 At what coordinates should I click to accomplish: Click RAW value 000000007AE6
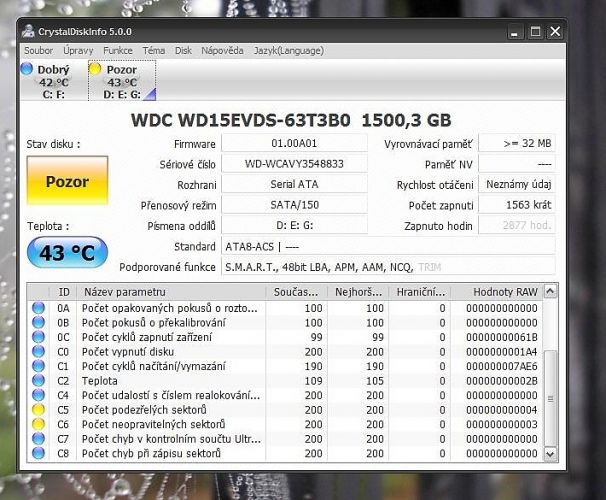click(502, 366)
